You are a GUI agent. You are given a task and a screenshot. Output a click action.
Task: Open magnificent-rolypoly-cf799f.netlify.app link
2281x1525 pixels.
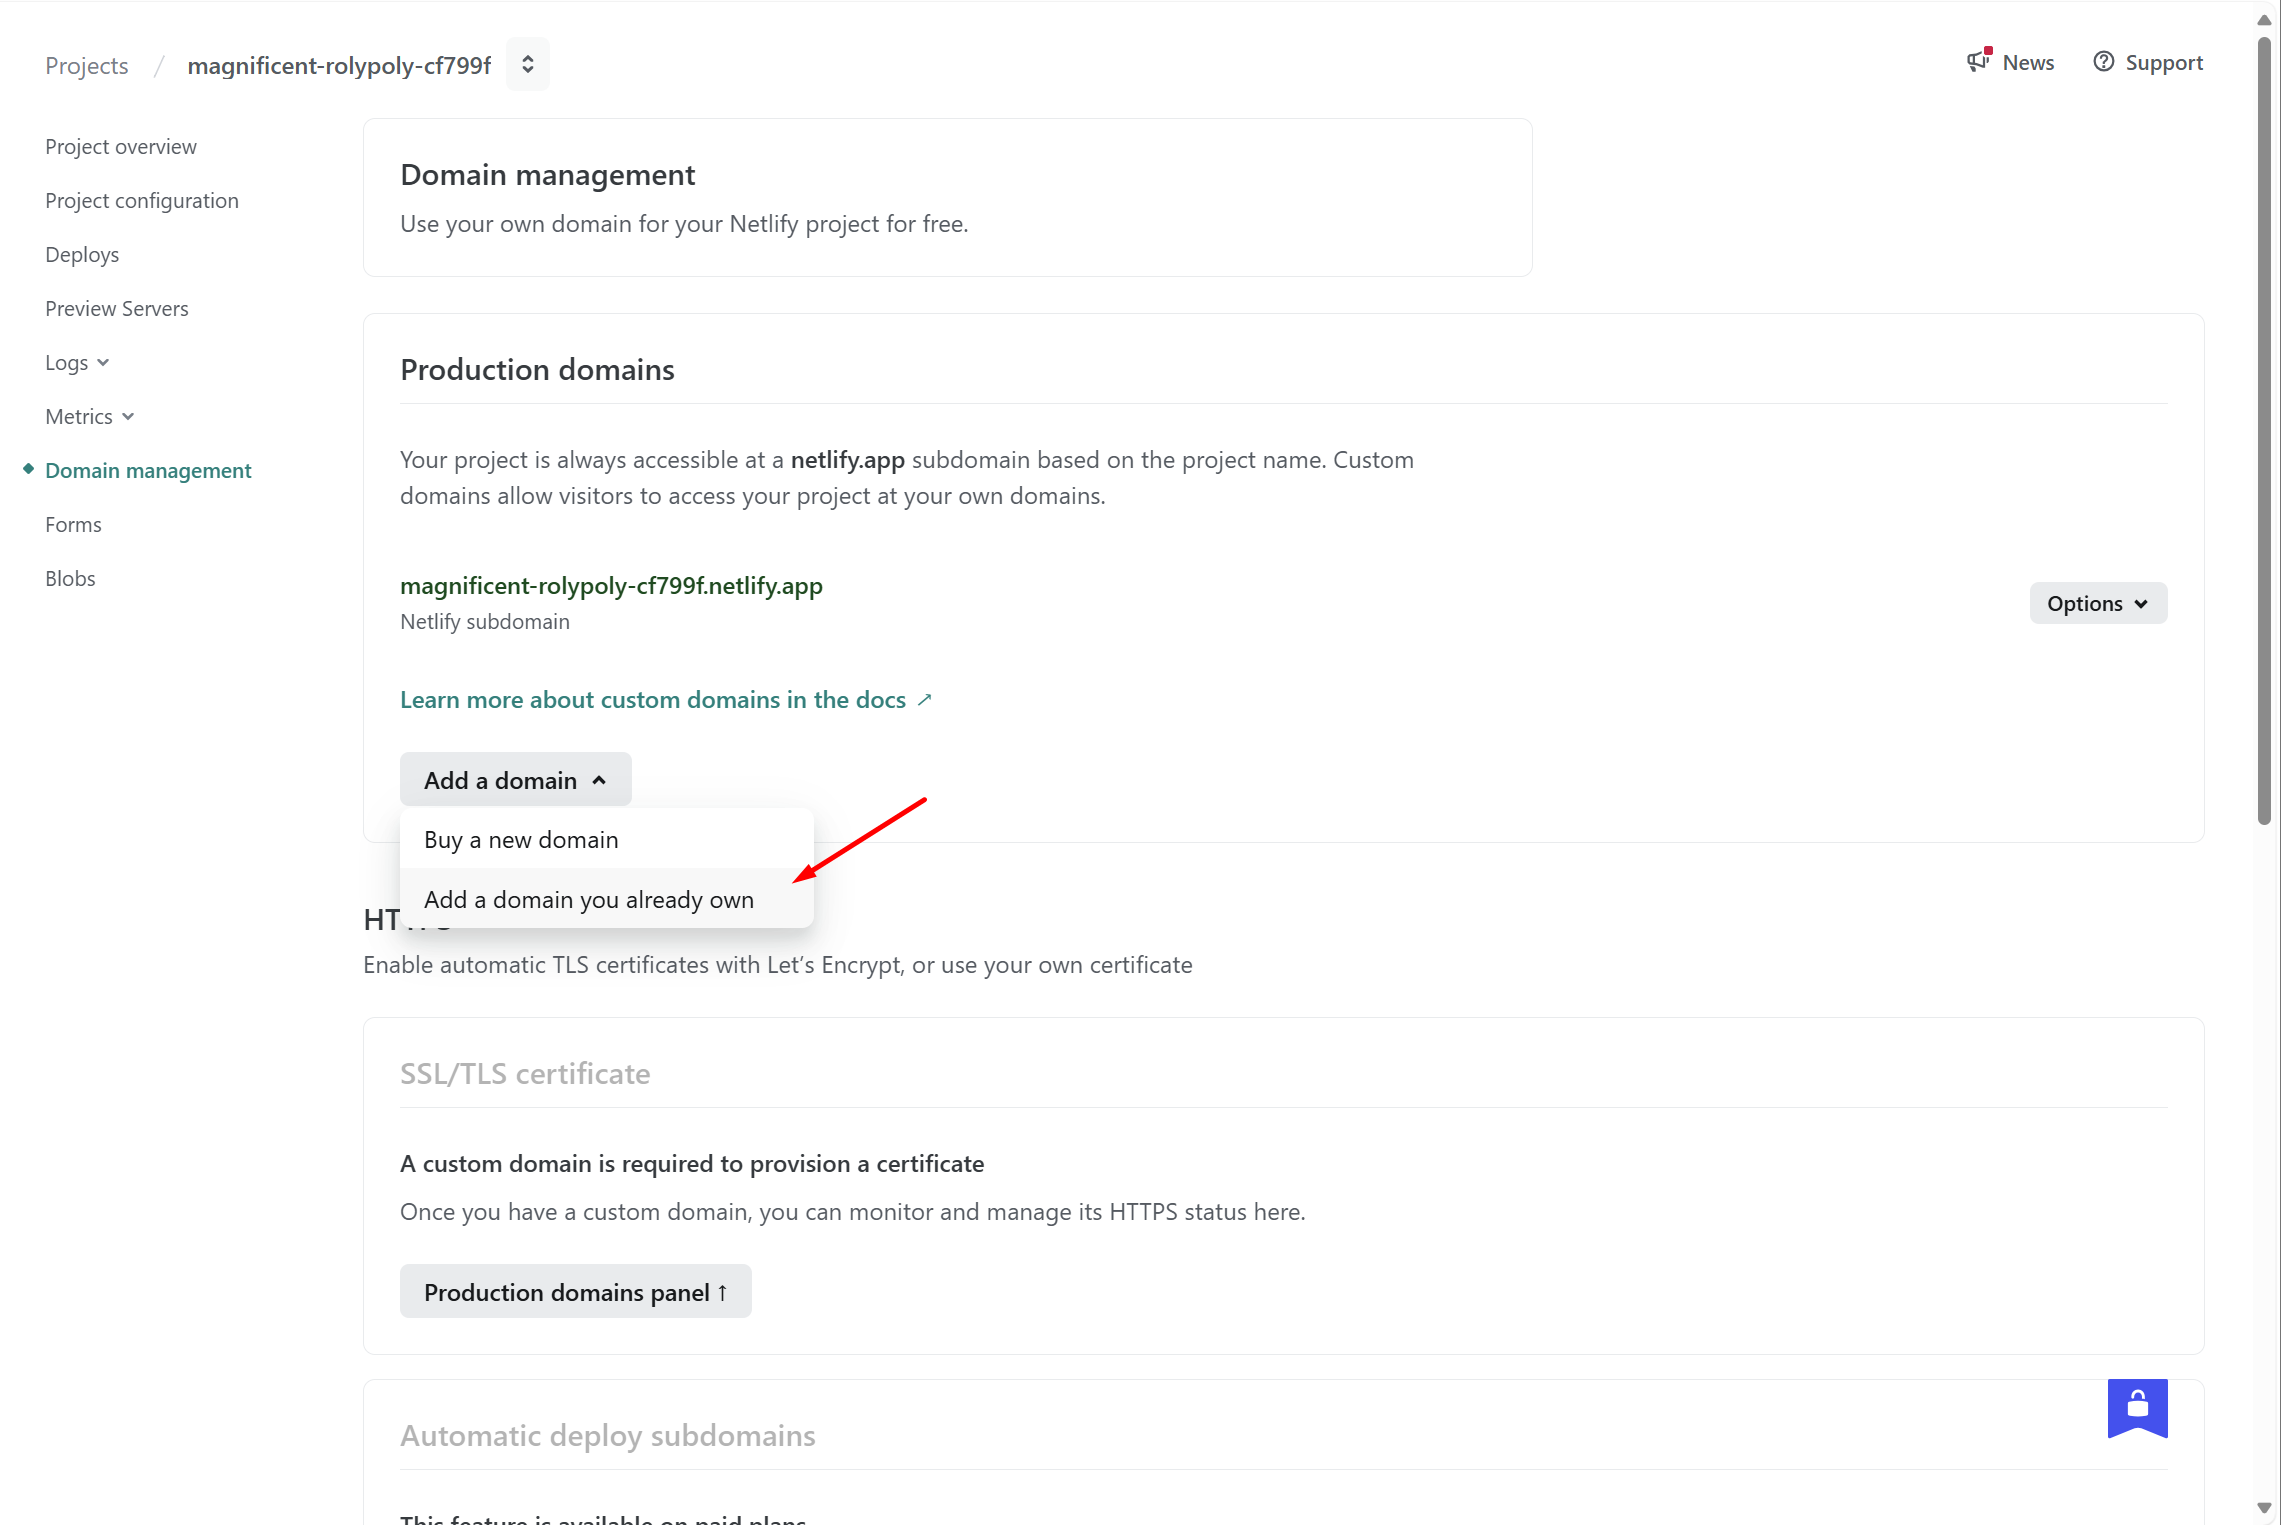[x=611, y=586]
